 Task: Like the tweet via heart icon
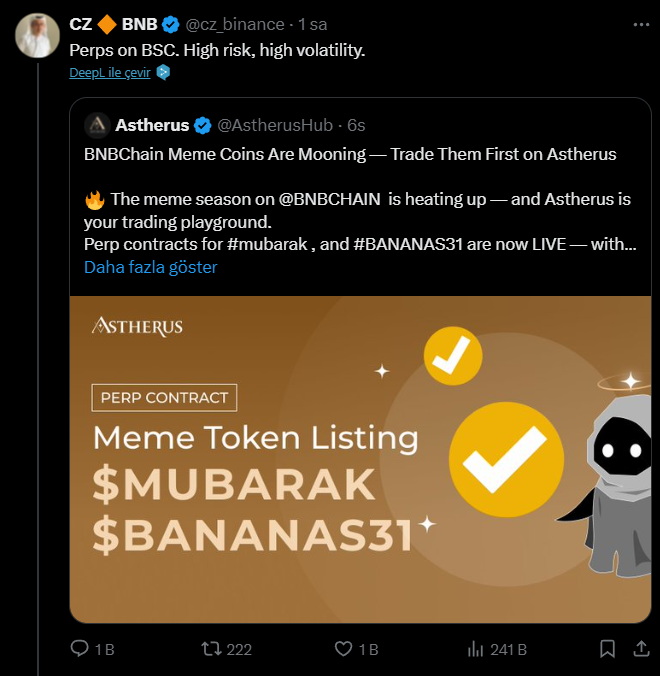[343, 649]
